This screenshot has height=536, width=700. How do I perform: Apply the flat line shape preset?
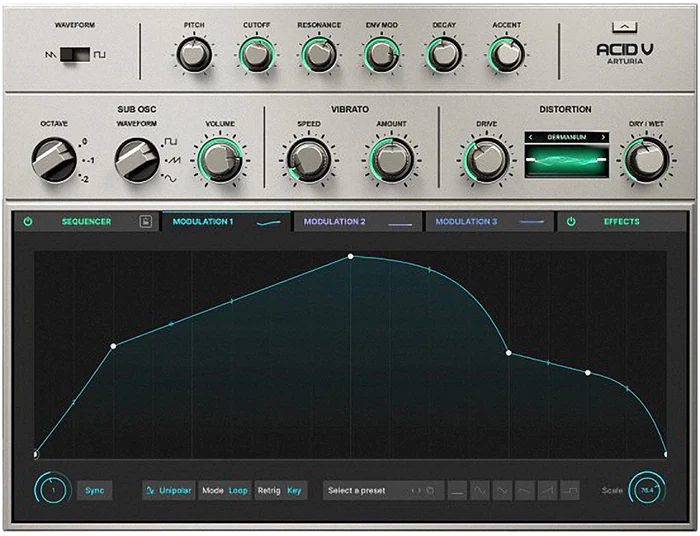coord(457,490)
